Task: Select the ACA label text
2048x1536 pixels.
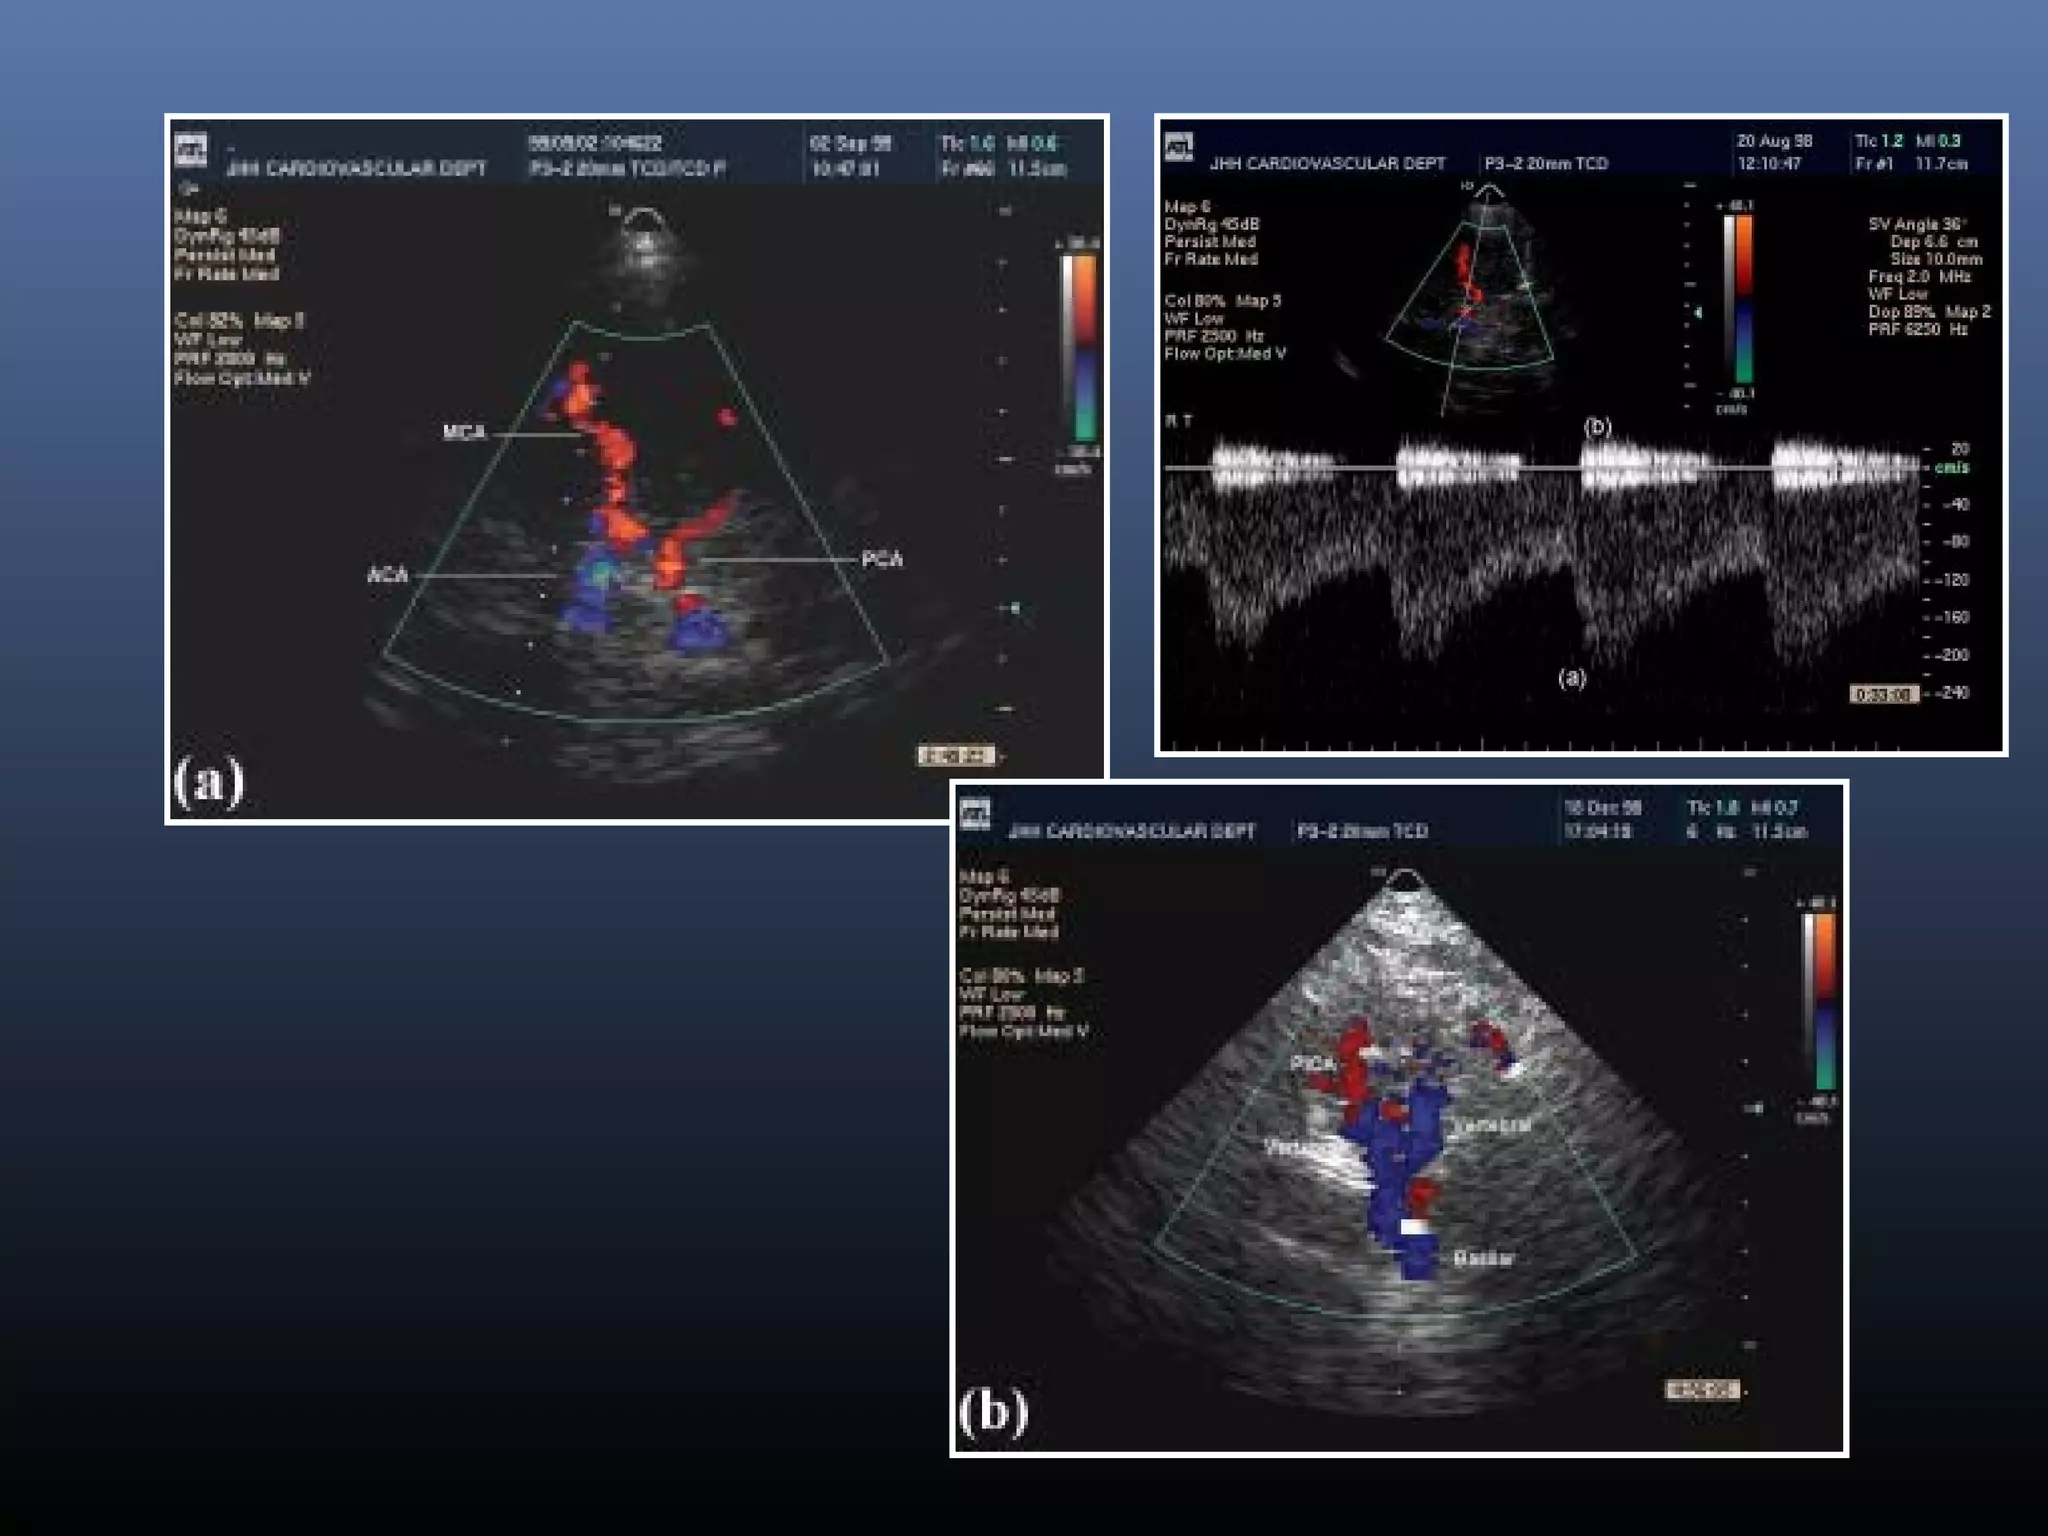Action: [388, 575]
